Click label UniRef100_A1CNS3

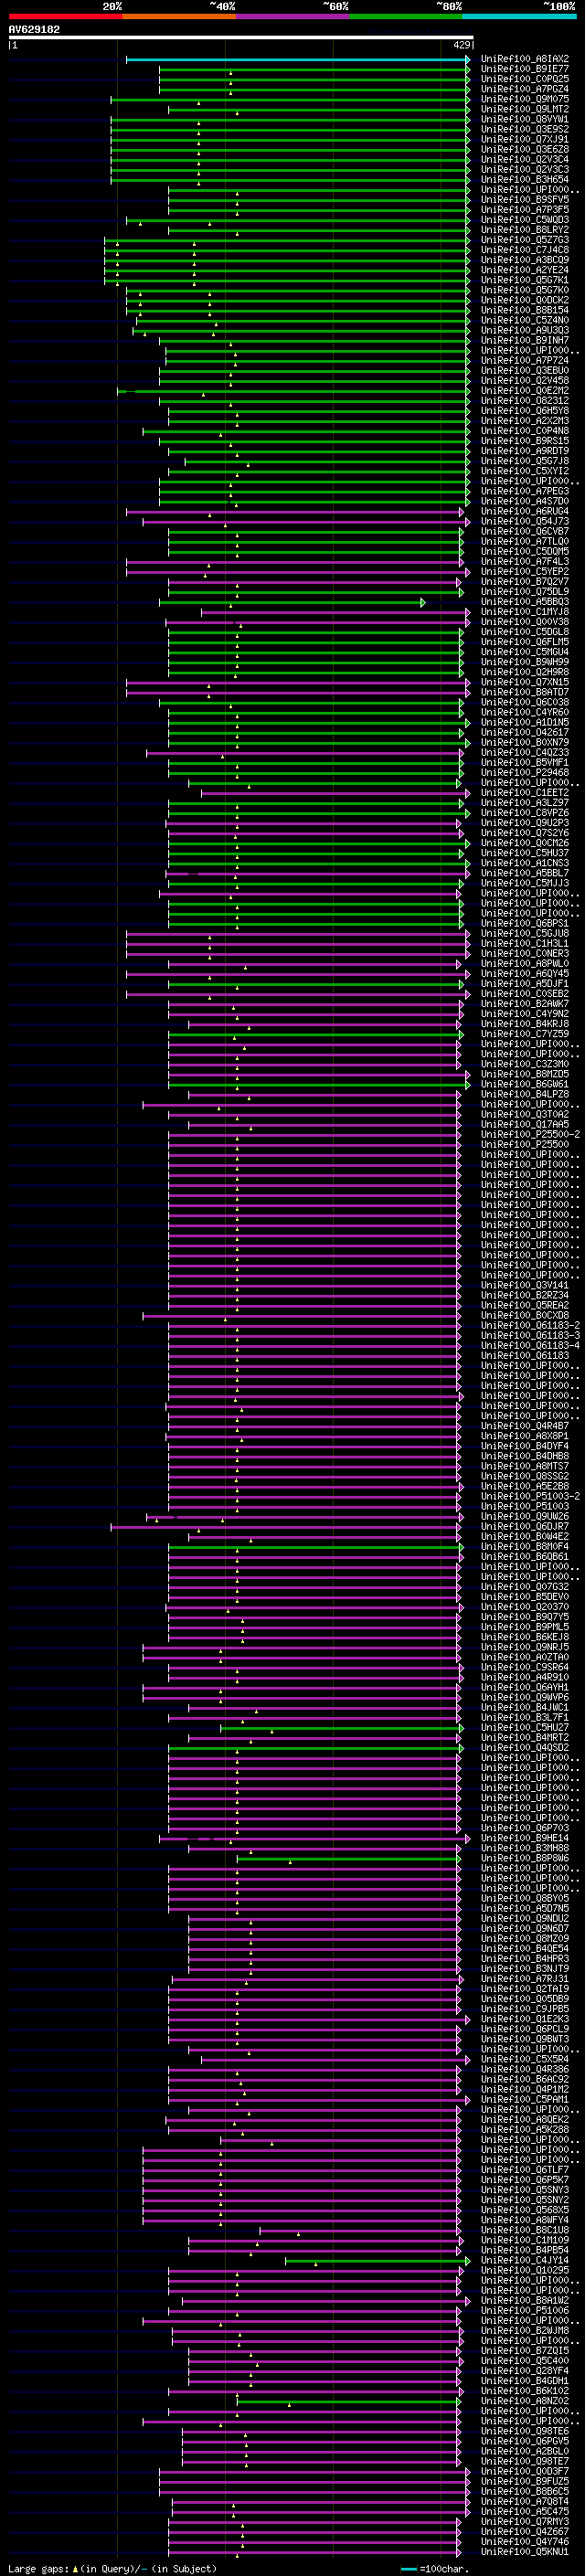(x=524, y=863)
